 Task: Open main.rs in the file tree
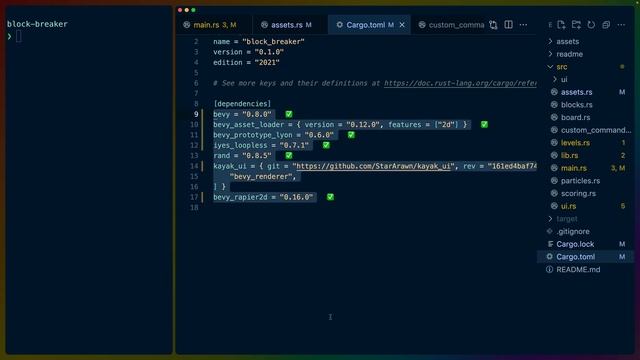click(573, 168)
